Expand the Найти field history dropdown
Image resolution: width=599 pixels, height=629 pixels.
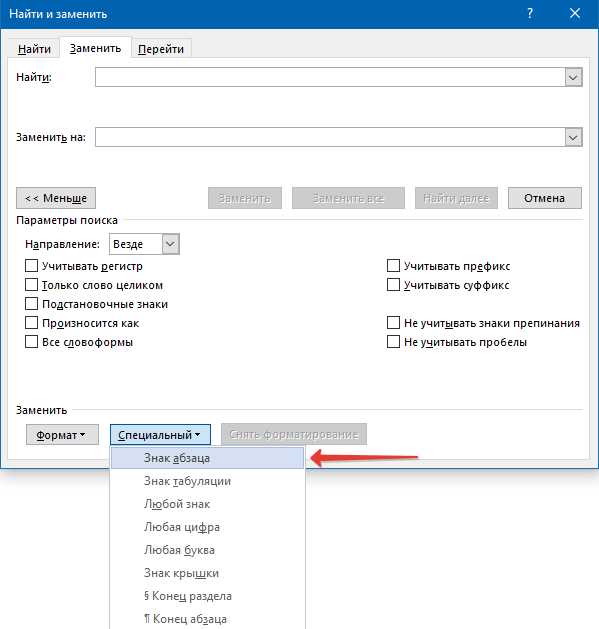click(x=573, y=77)
